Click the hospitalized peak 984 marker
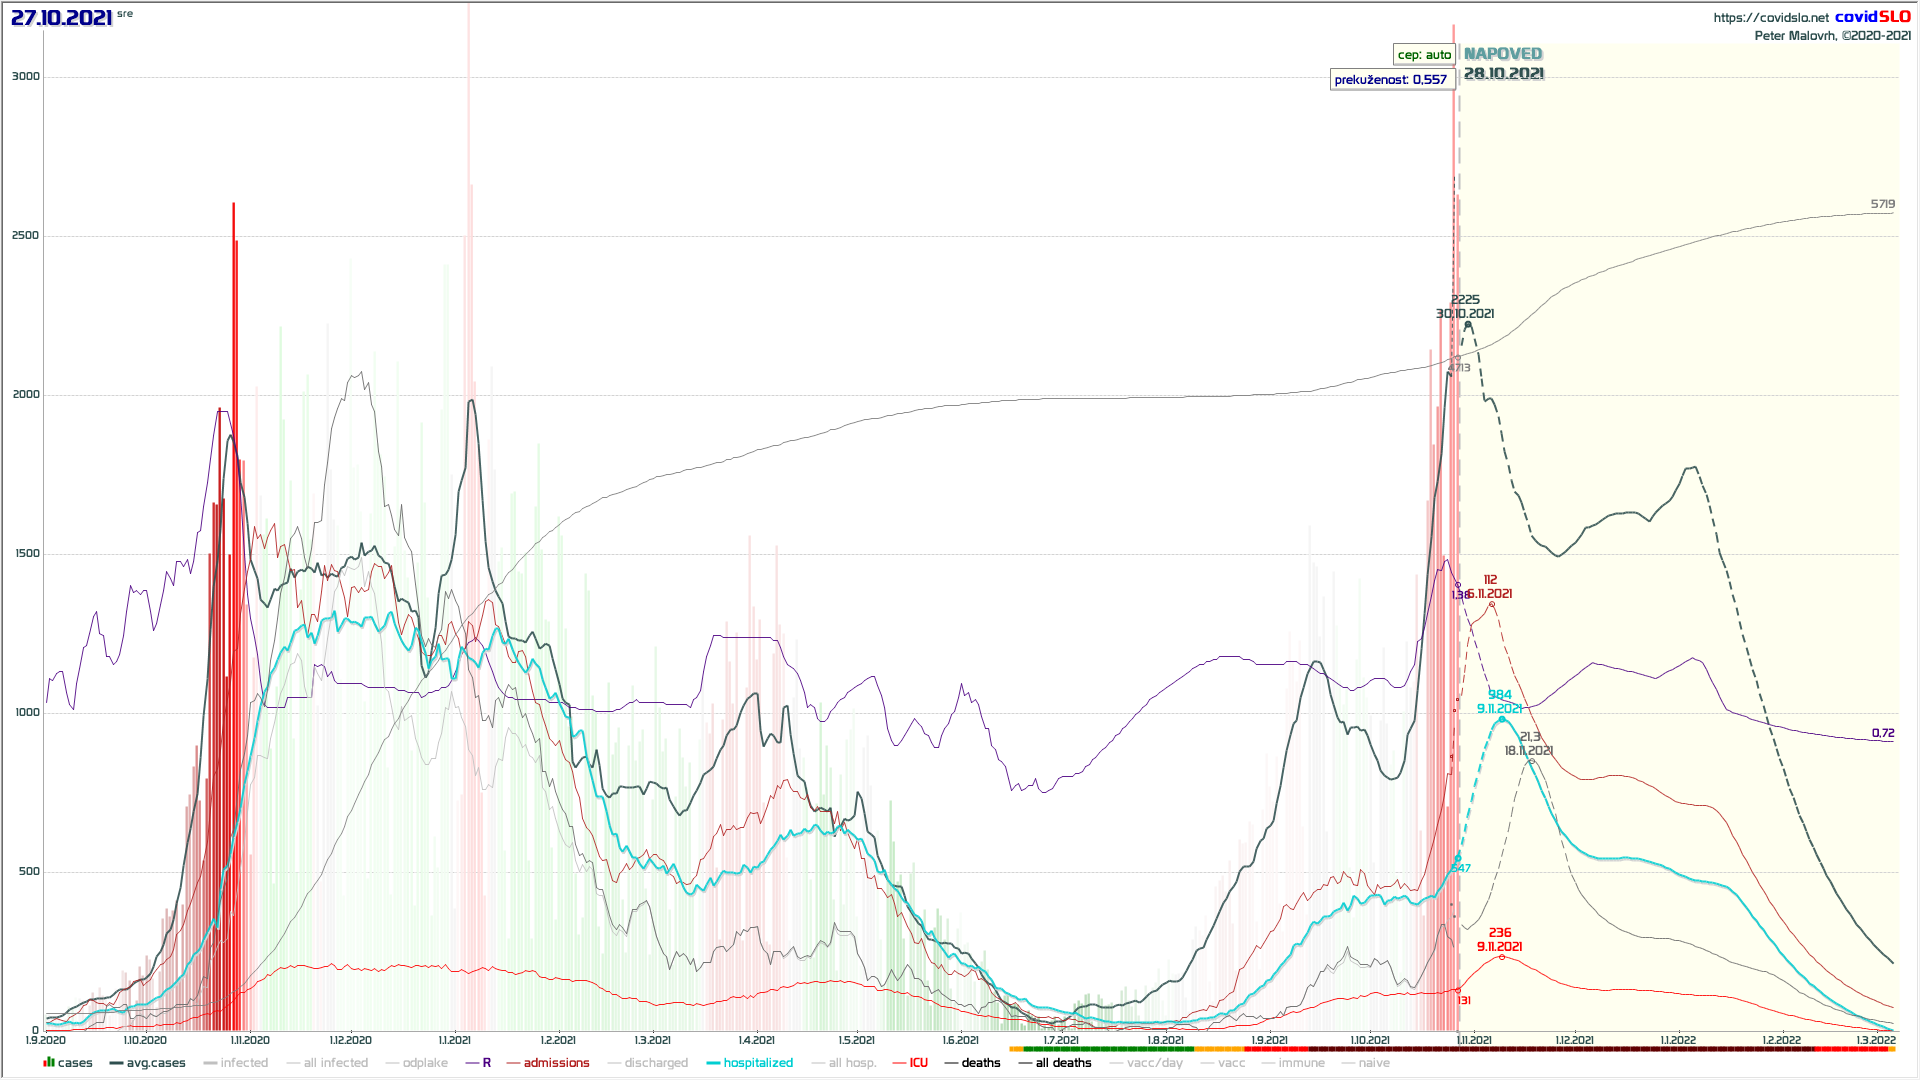Screen dimensions: 1920x1080 coord(1501,719)
